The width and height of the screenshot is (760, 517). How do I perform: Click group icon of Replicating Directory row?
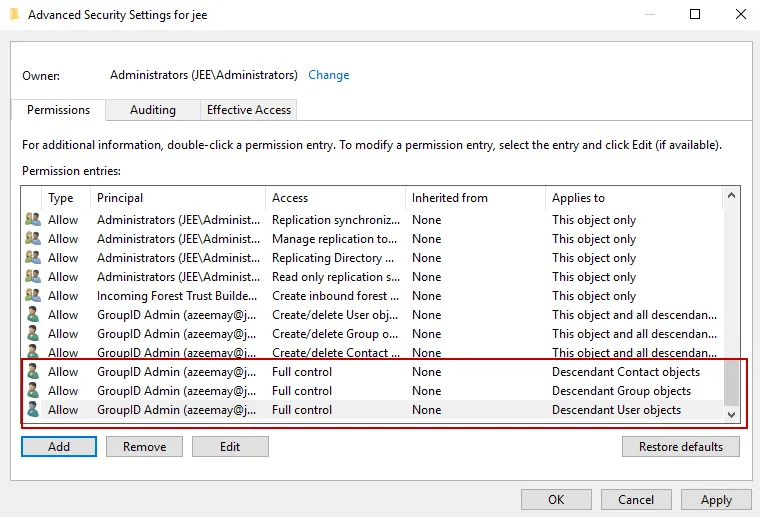(x=32, y=257)
